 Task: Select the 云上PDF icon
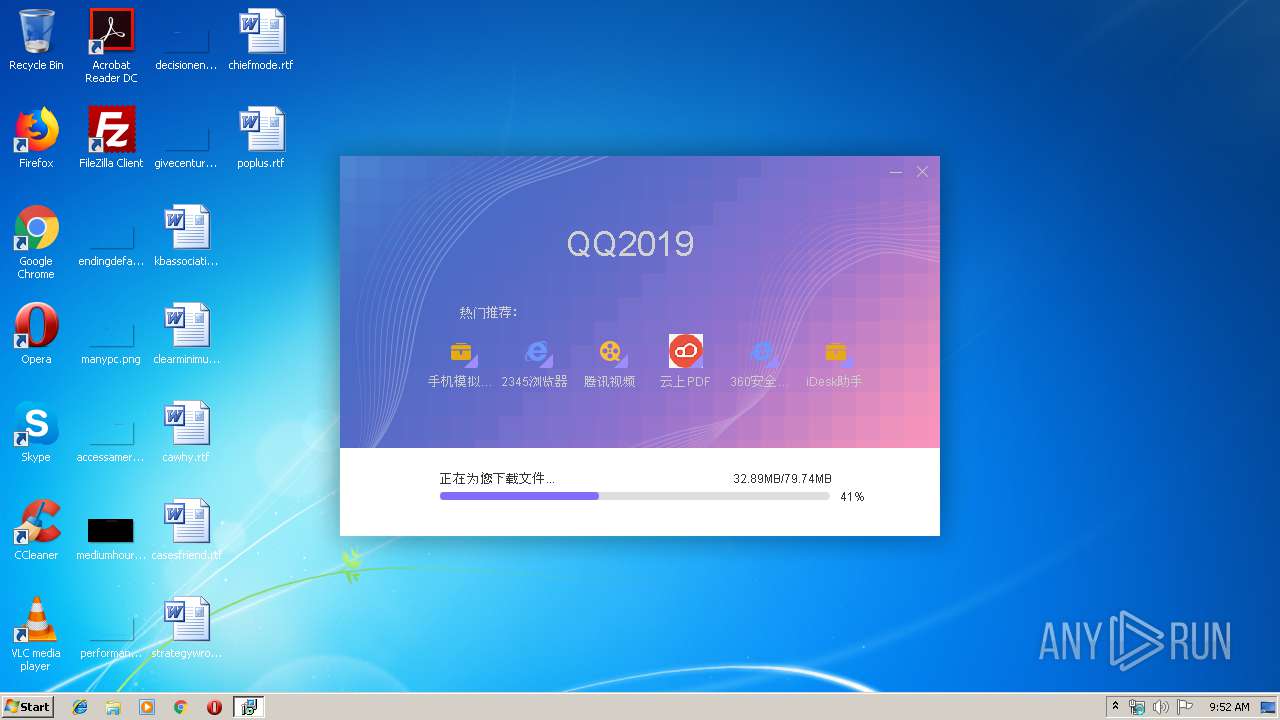click(686, 351)
